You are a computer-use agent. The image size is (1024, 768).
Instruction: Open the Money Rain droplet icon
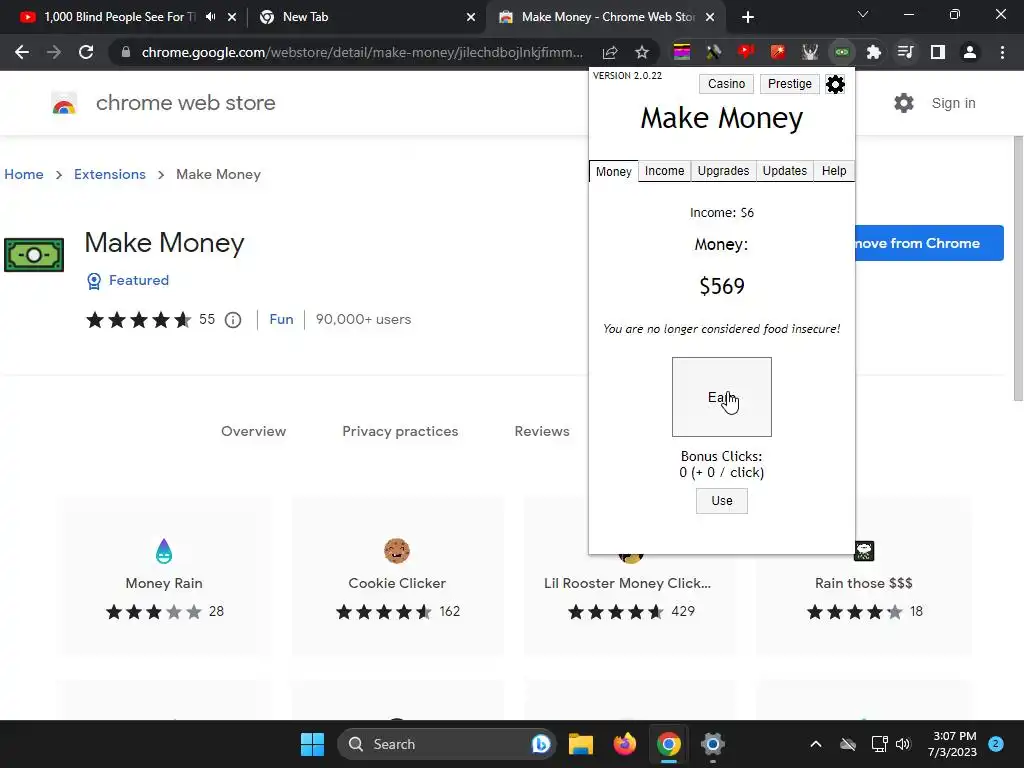pyautogui.click(x=164, y=551)
